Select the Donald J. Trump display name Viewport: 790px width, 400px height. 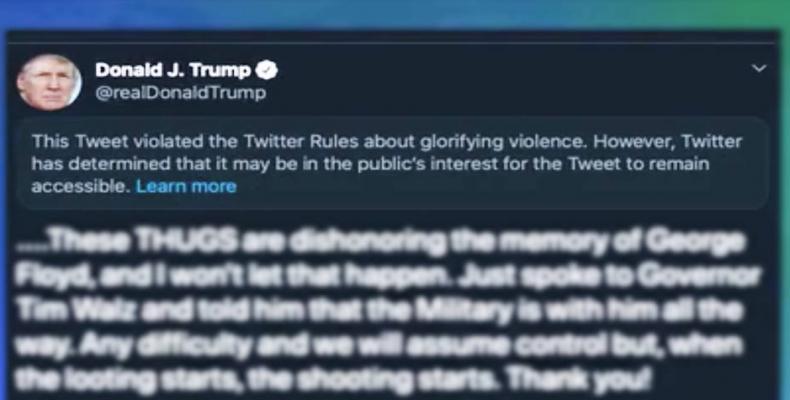(173, 71)
